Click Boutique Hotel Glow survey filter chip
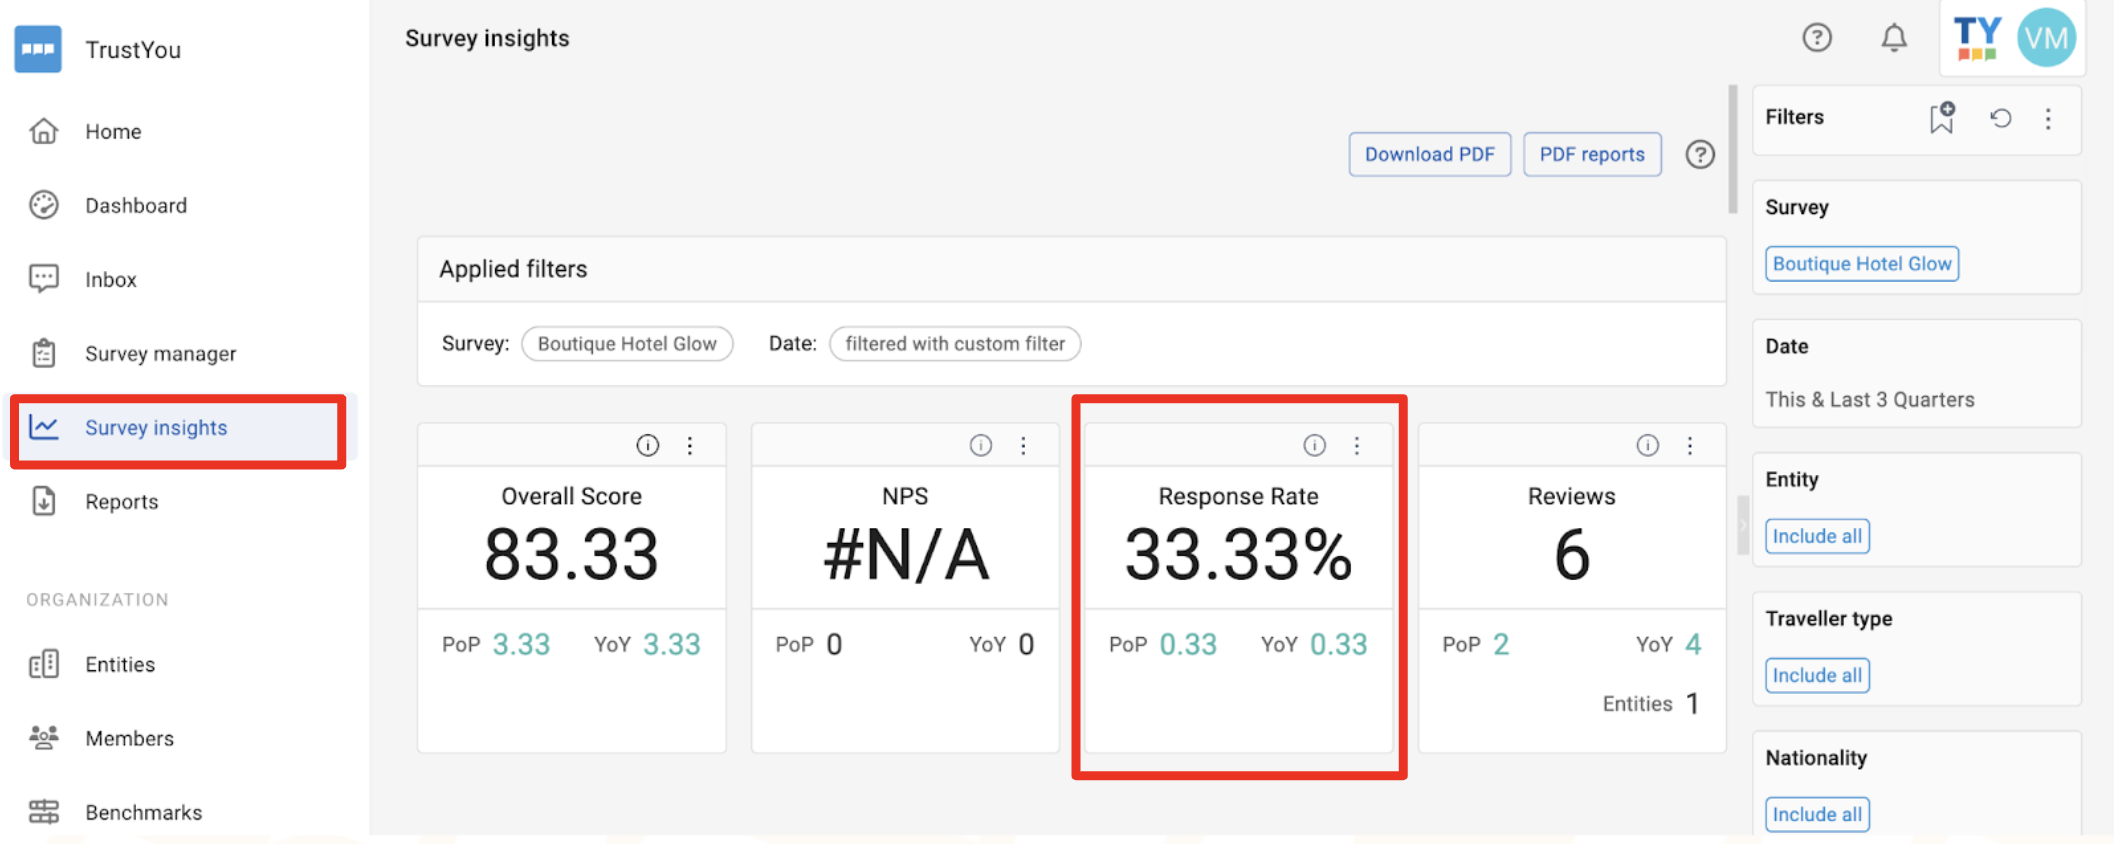This screenshot has height=844, width=2114. tap(1862, 264)
